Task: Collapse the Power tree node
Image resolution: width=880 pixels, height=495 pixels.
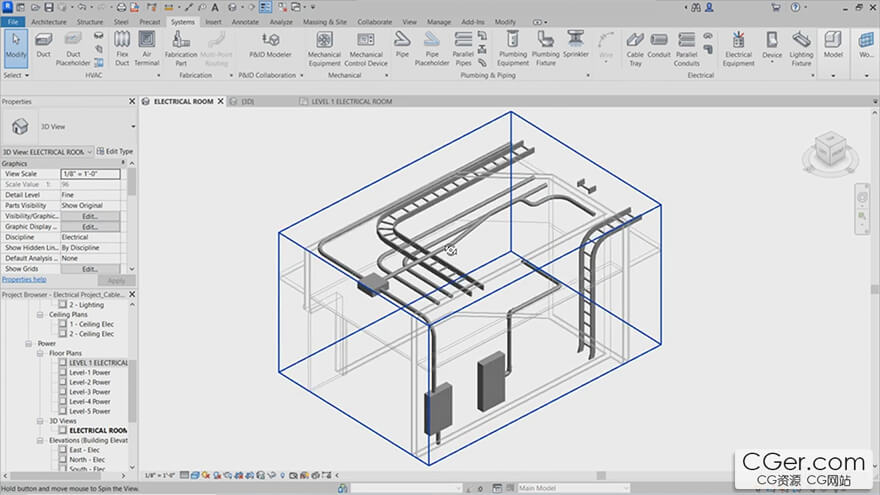Action: pyautogui.click(x=29, y=343)
